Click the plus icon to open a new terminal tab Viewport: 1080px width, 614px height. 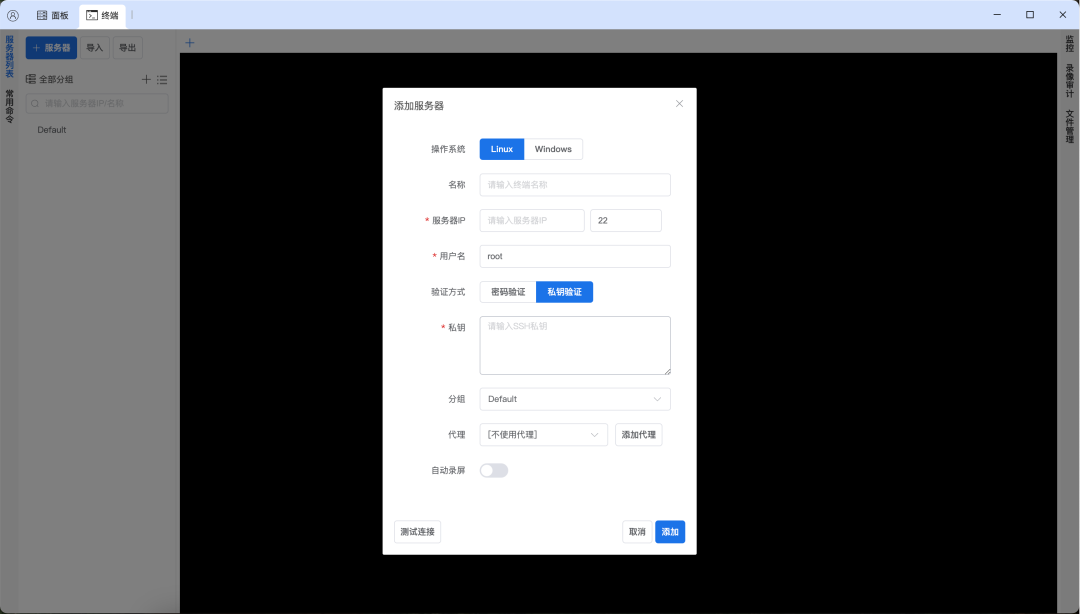pos(189,43)
